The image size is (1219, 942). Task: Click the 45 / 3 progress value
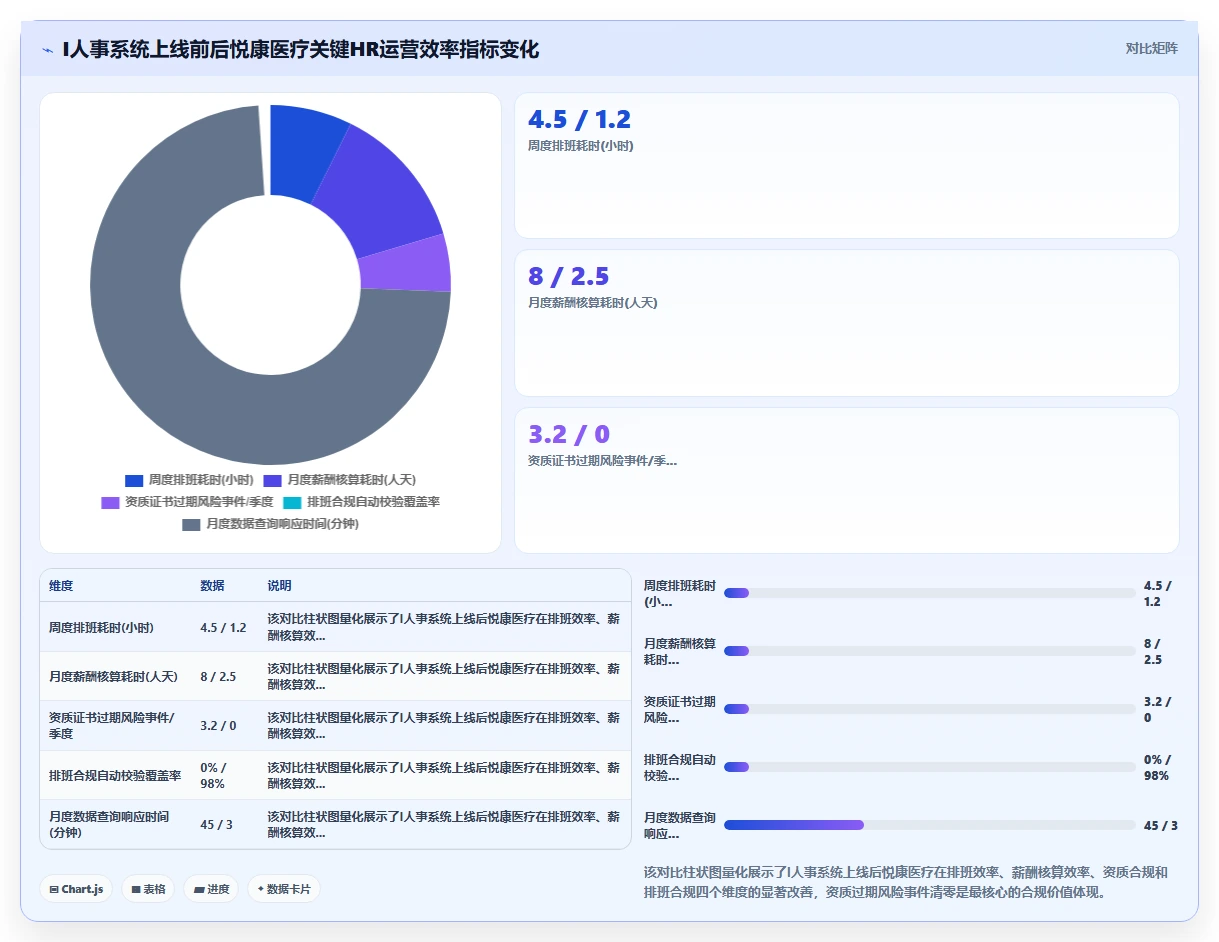tap(1161, 826)
